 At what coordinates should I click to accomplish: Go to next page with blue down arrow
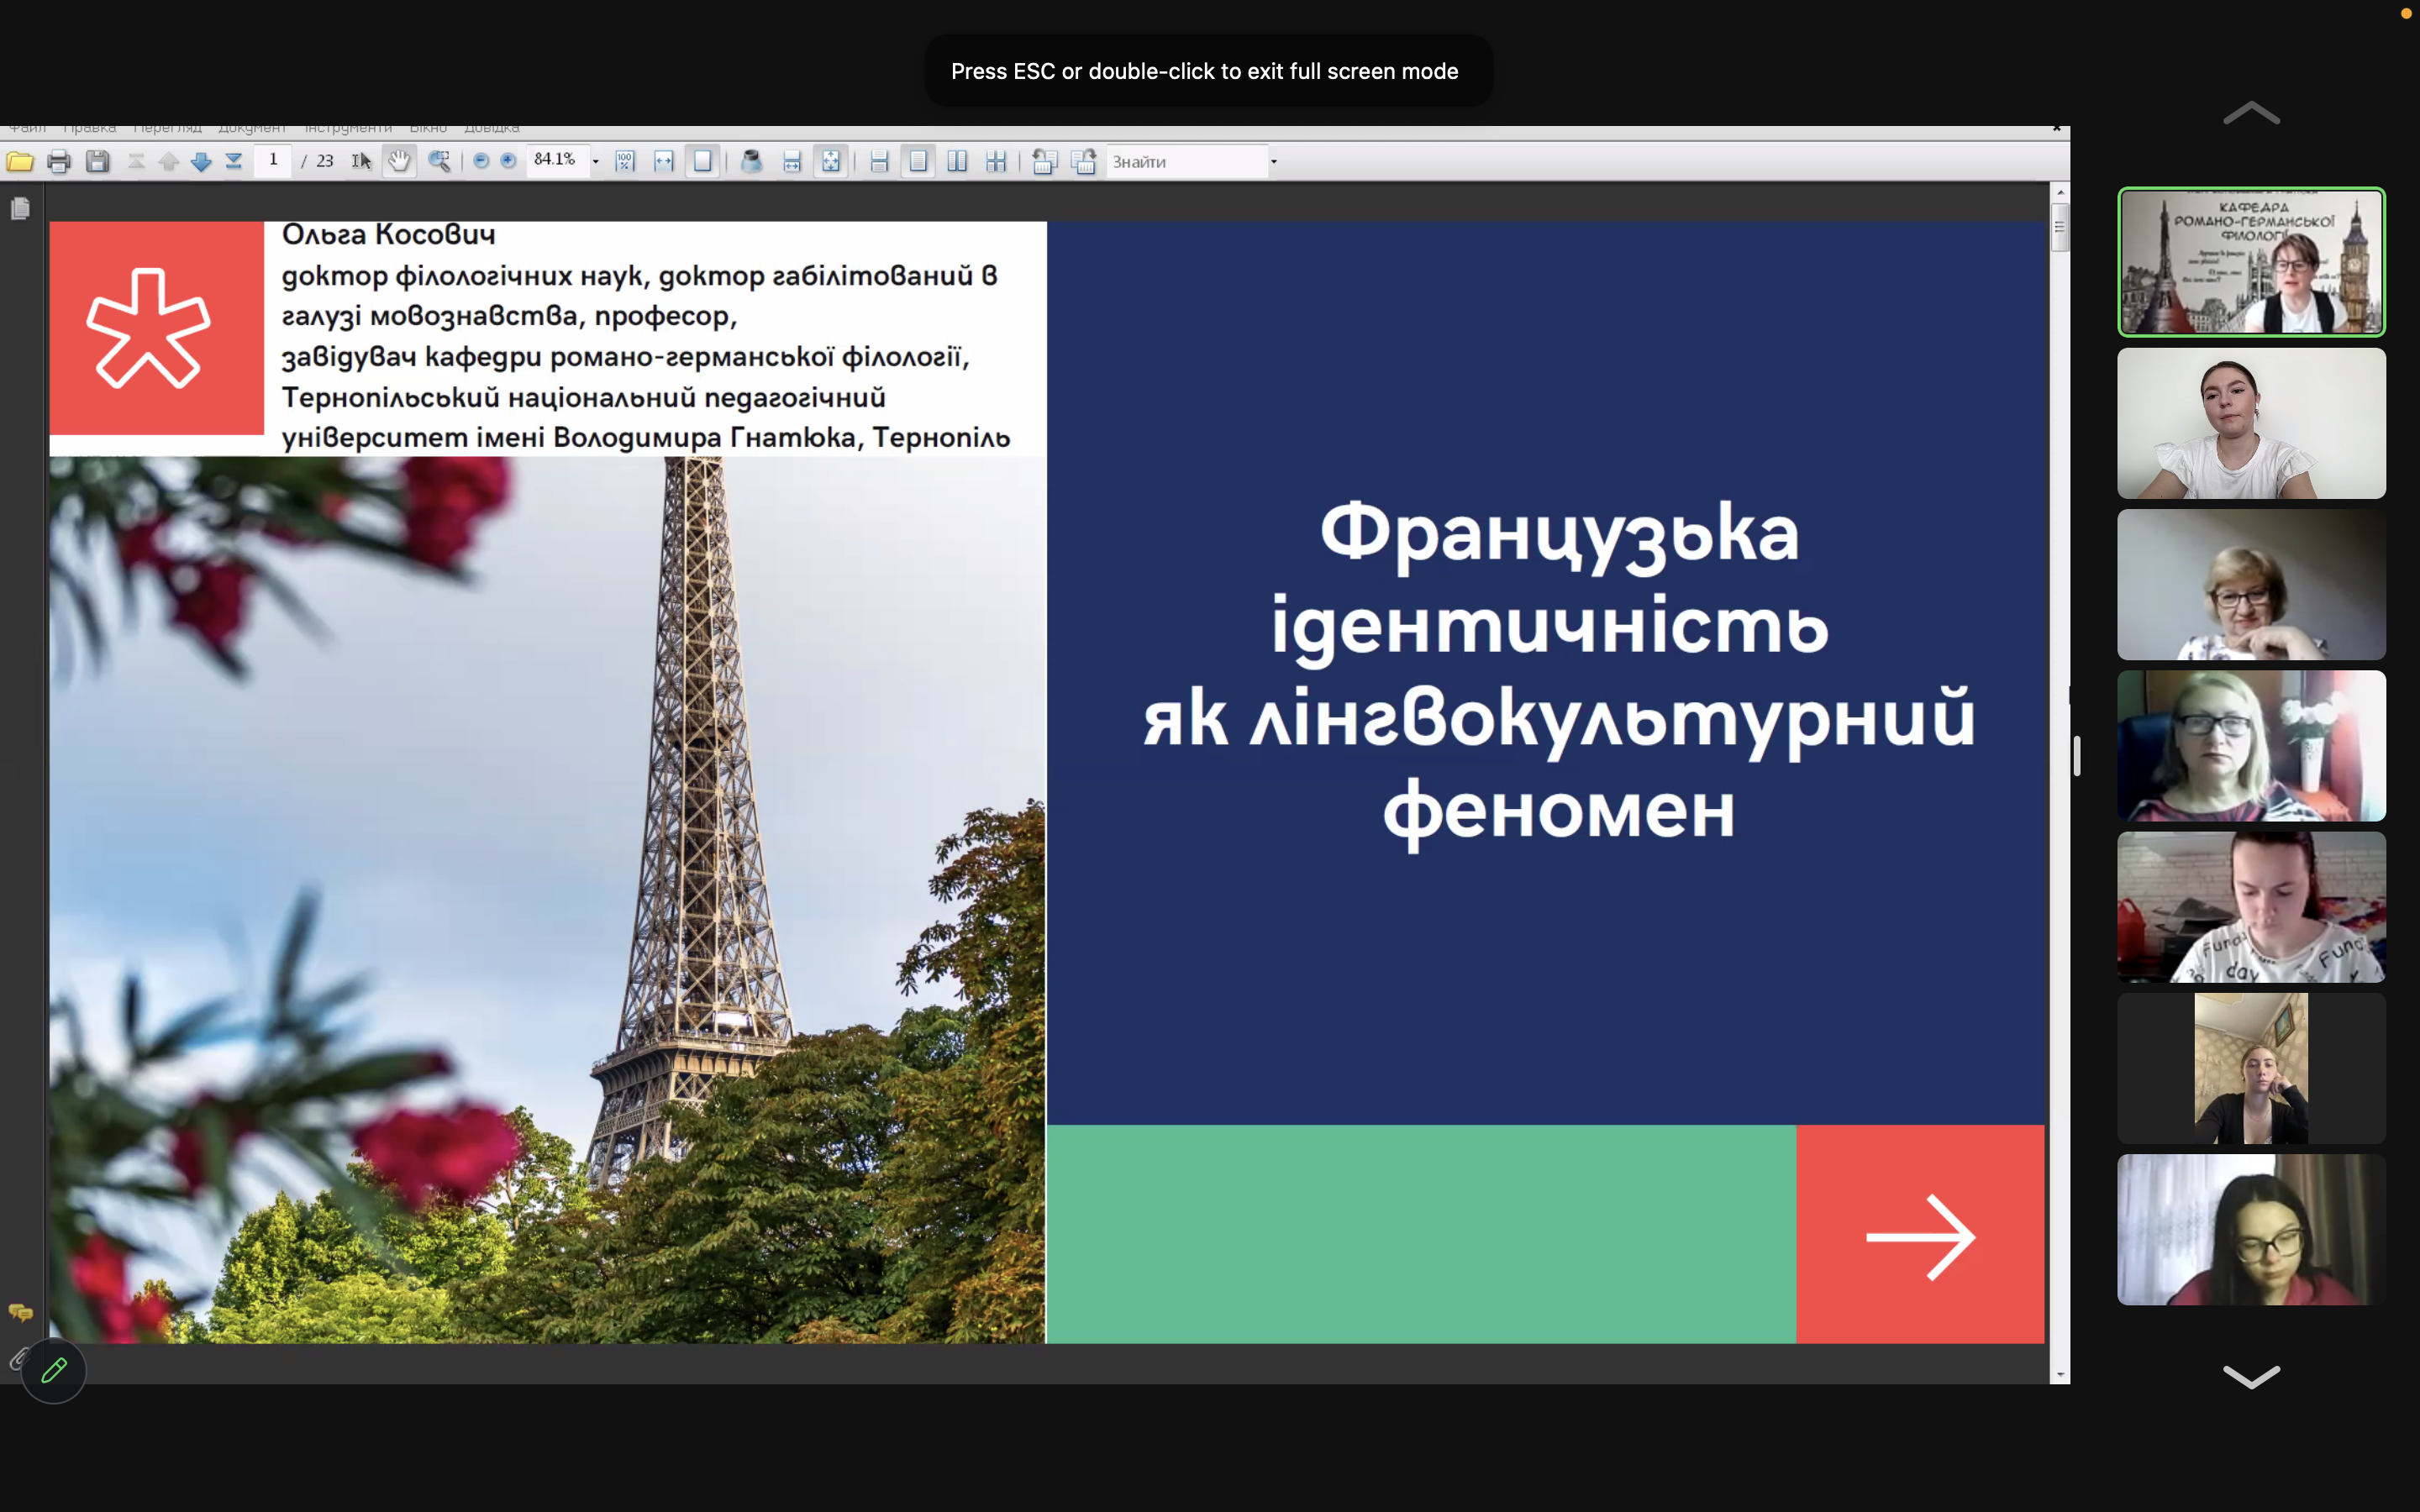pos(201,161)
